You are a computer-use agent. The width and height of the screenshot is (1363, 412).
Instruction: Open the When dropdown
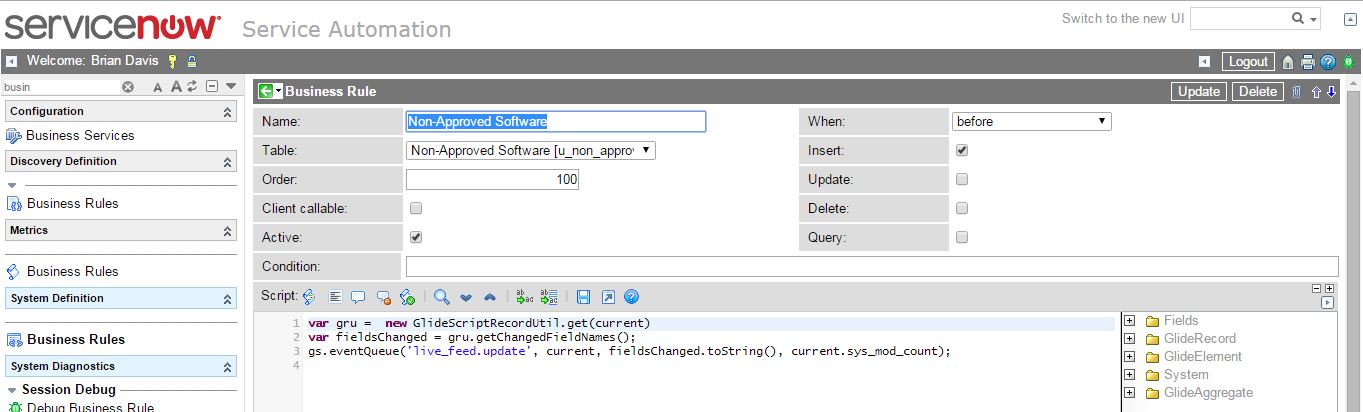coord(1031,122)
